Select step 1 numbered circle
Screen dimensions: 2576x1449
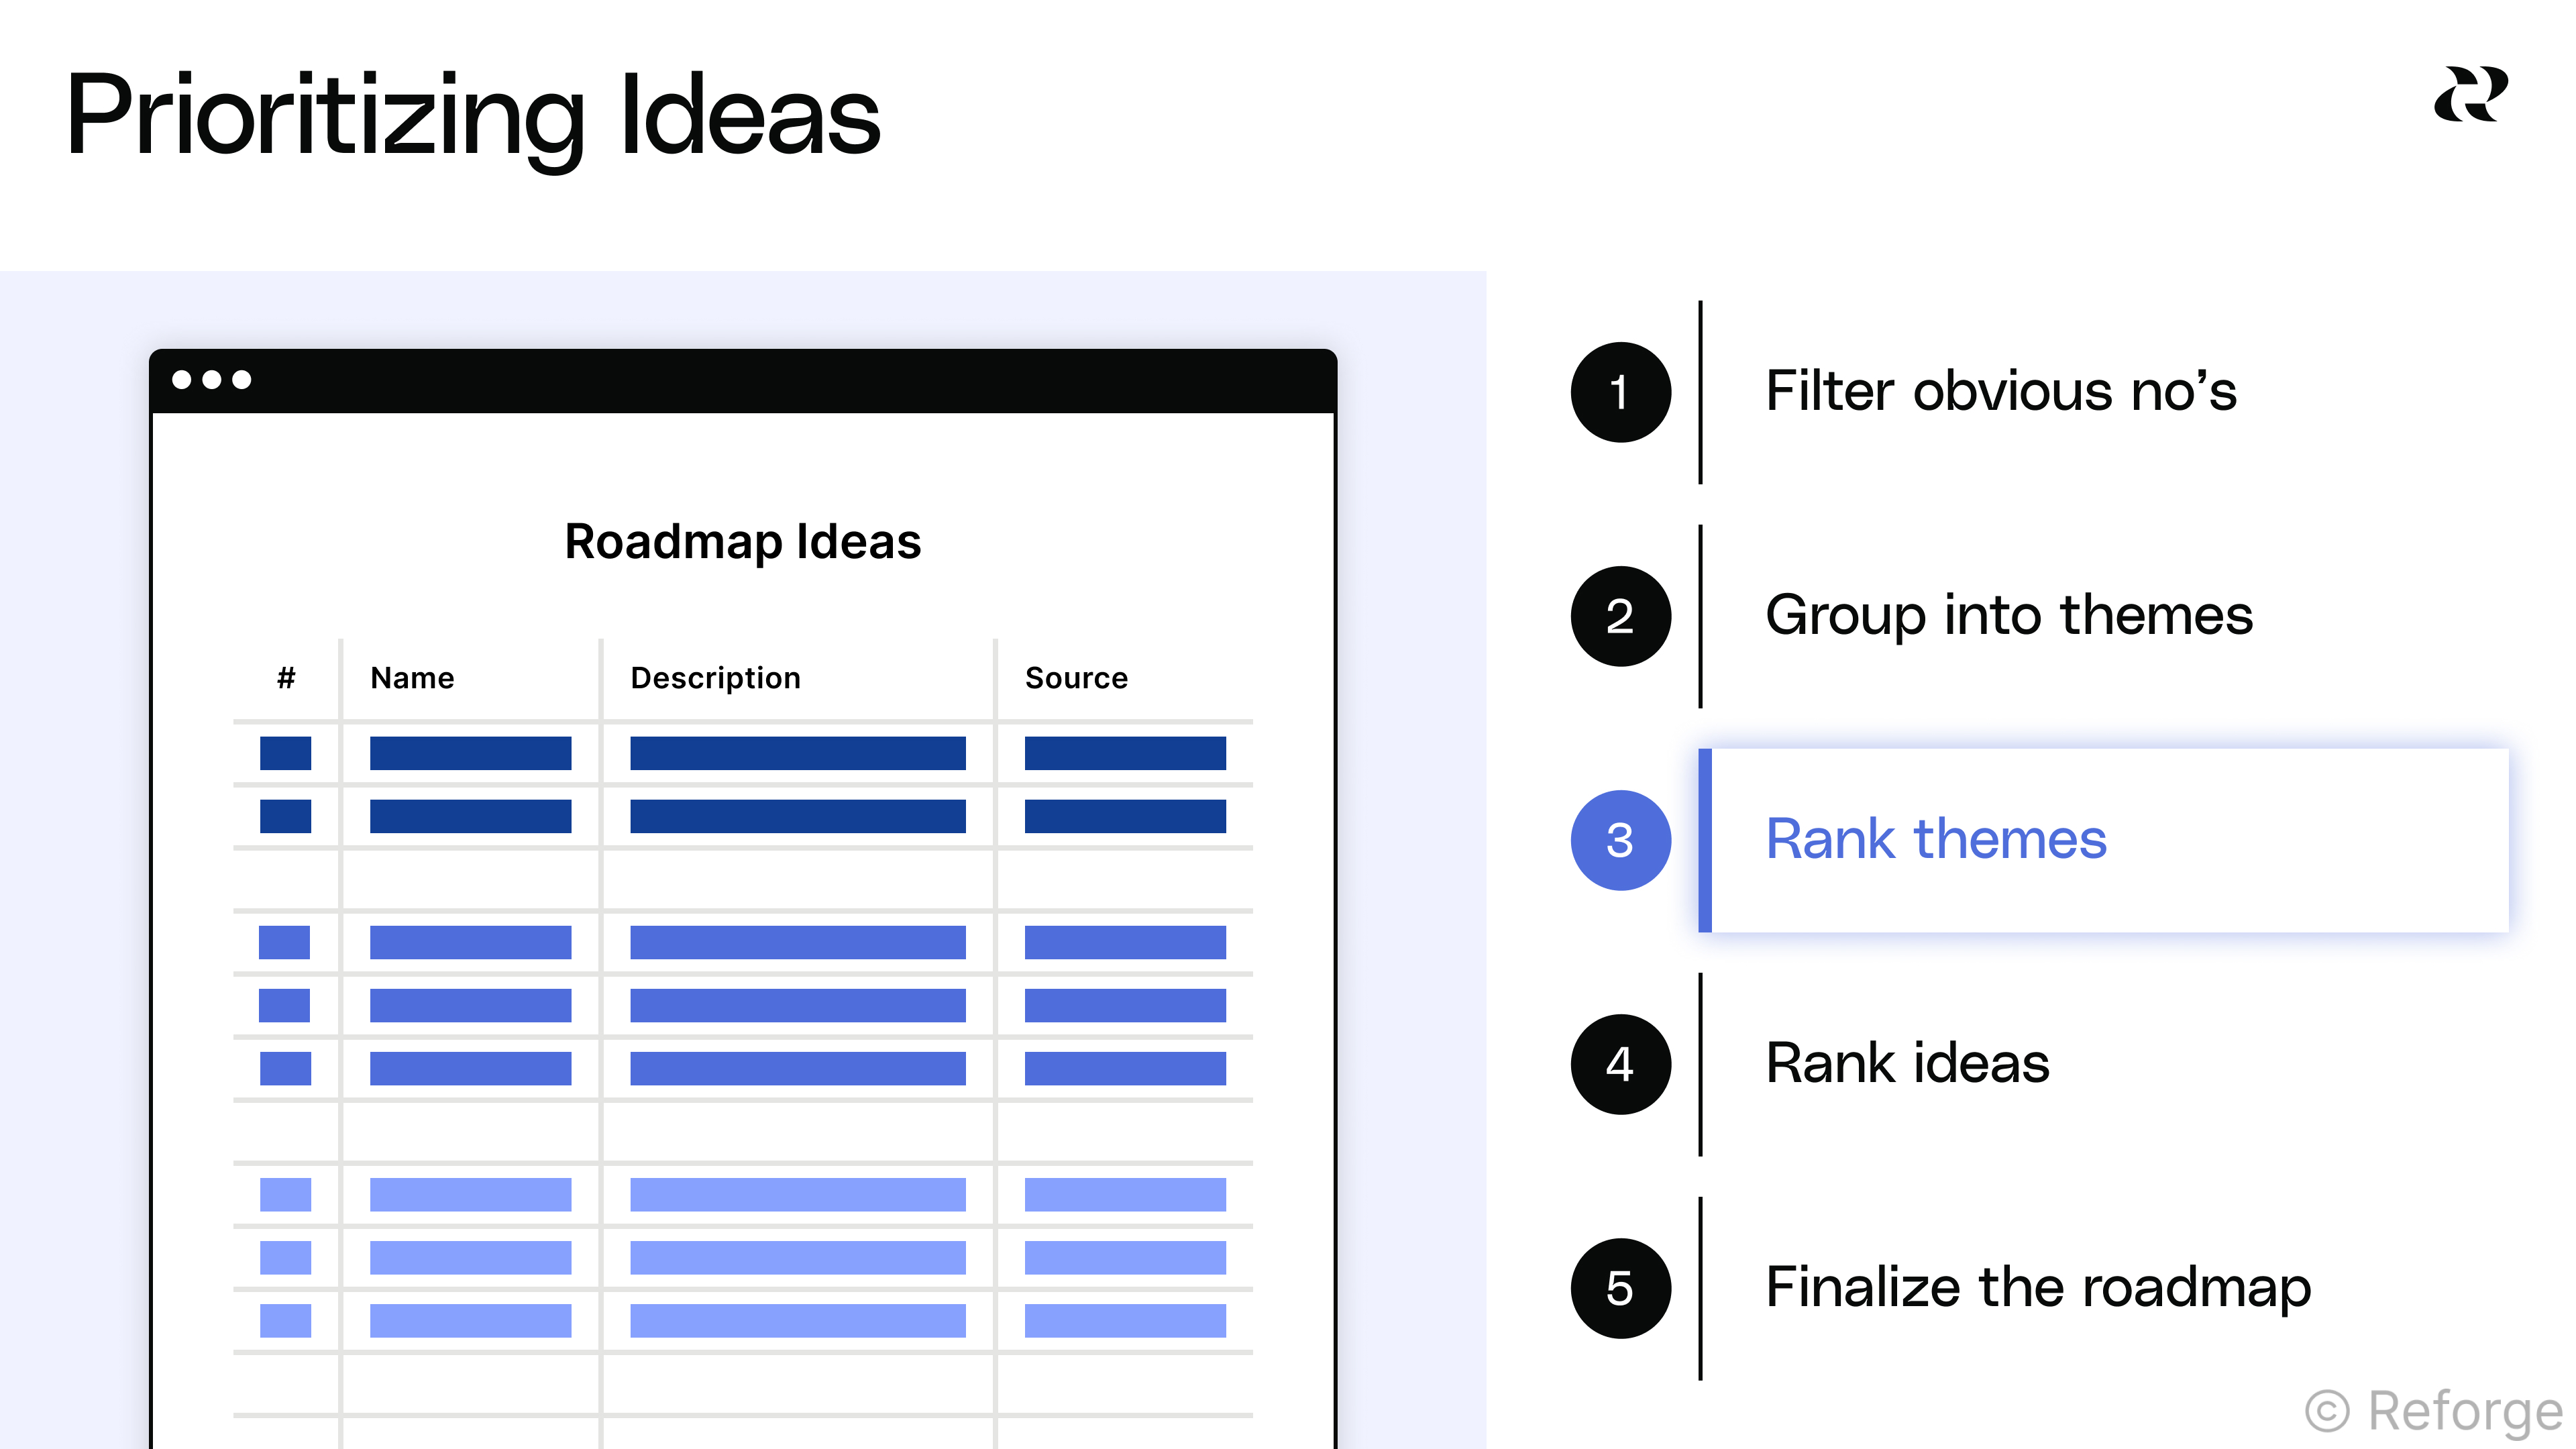(1620, 392)
